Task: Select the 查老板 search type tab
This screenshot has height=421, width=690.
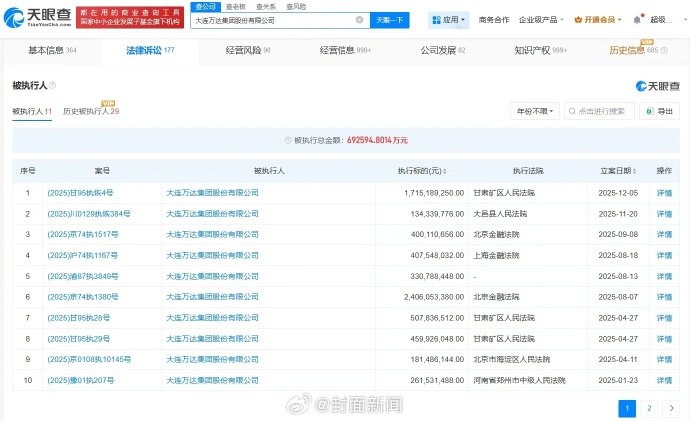Action: pyautogui.click(x=236, y=6)
